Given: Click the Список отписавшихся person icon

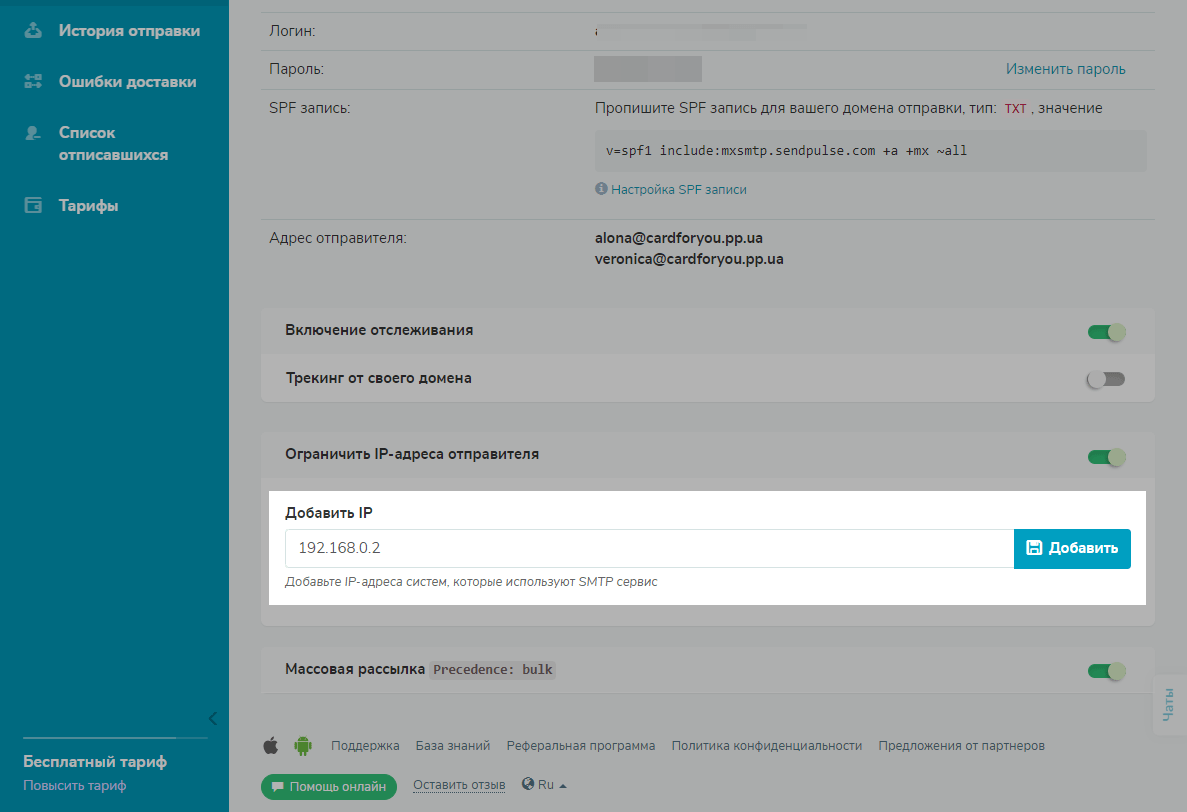Looking at the screenshot, I should (33, 133).
